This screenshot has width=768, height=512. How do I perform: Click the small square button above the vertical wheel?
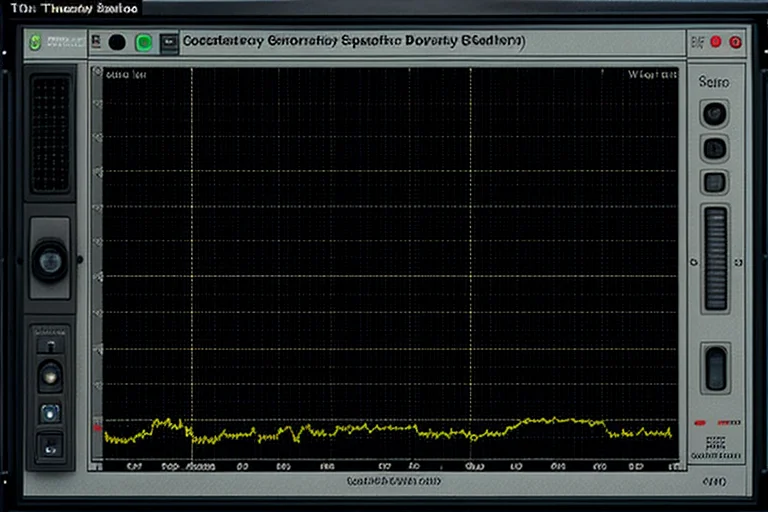point(715,183)
